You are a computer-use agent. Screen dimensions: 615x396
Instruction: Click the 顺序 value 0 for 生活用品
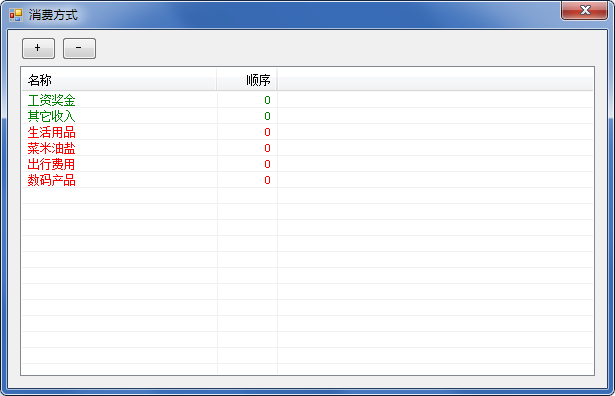(x=267, y=132)
